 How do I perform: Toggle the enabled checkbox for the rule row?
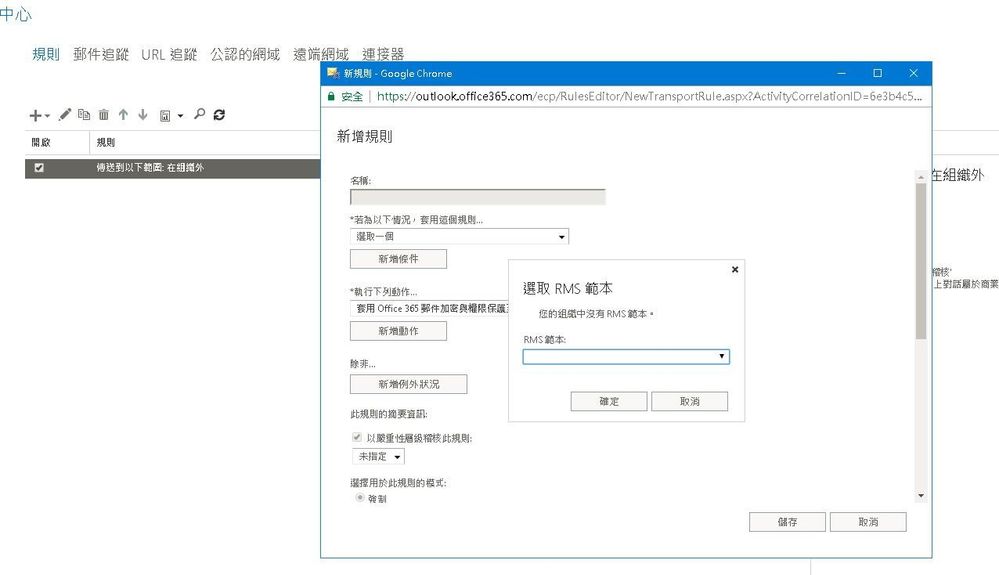pyautogui.click(x=39, y=168)
